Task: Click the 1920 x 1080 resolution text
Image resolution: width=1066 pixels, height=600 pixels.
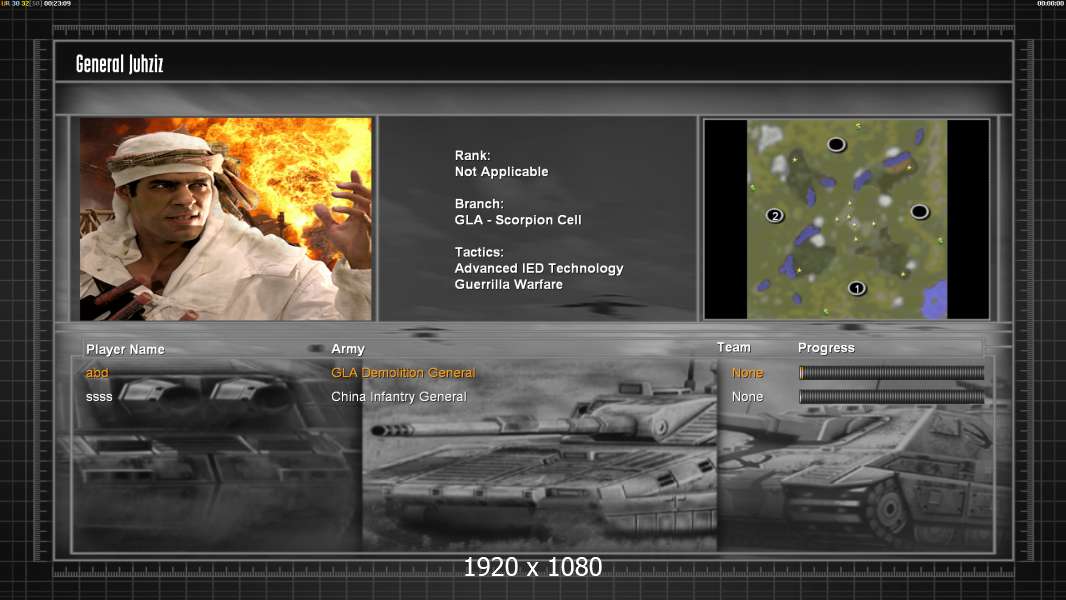Action: [x=532, y=567]
